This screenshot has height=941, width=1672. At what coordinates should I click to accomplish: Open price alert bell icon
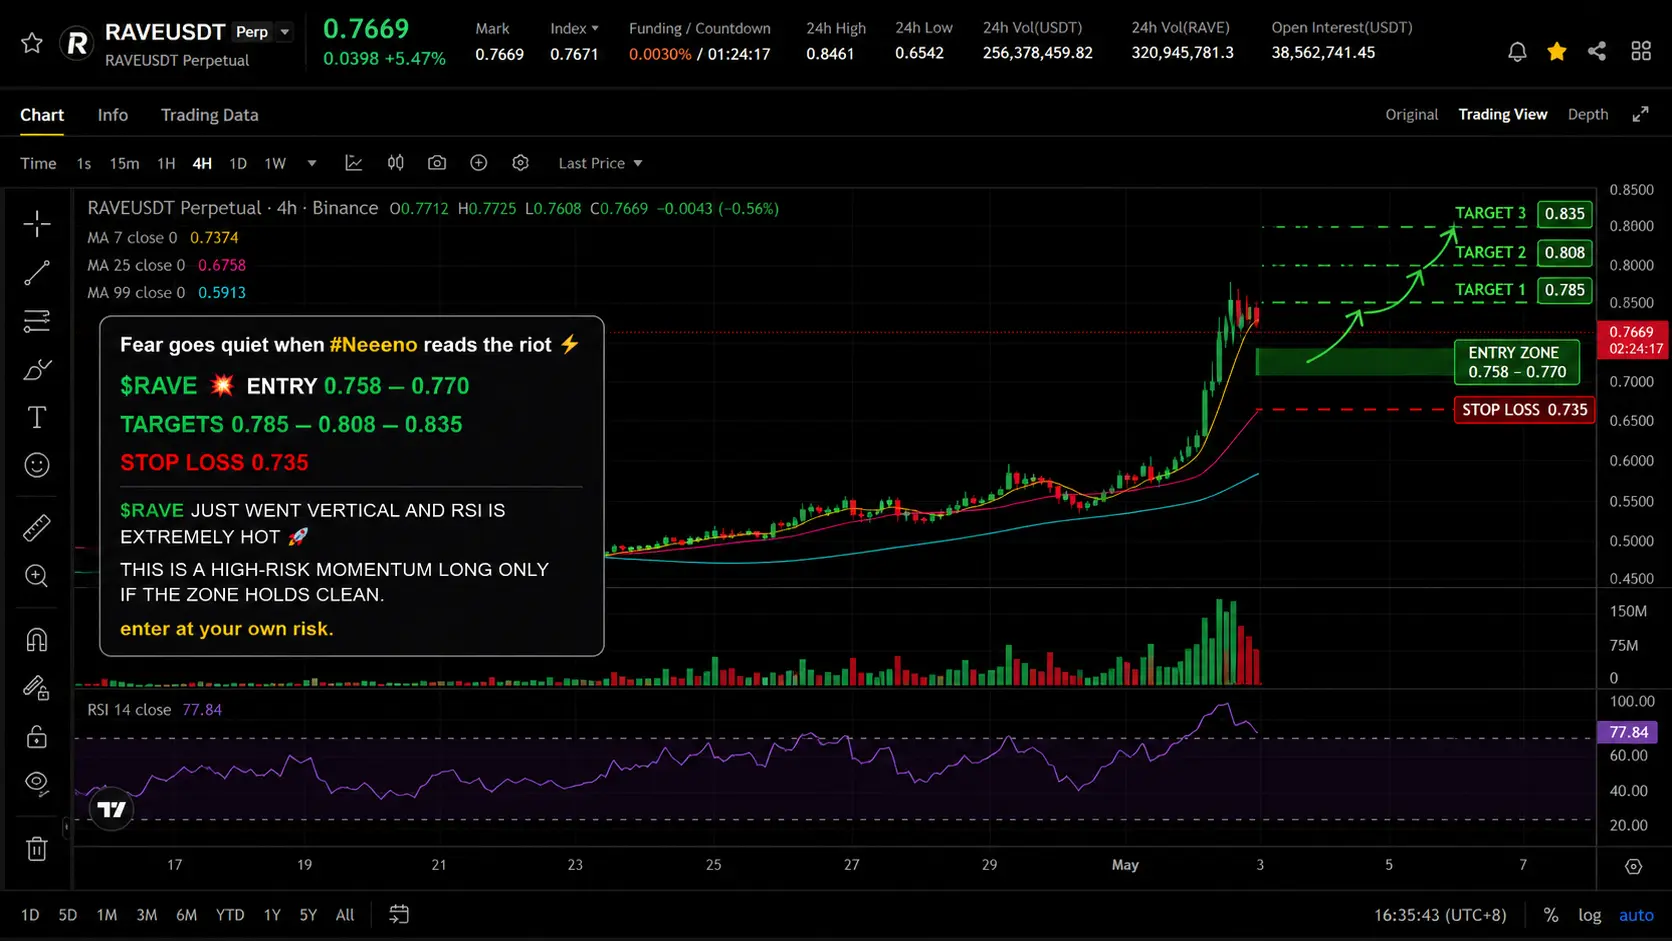pos(1517,51)
